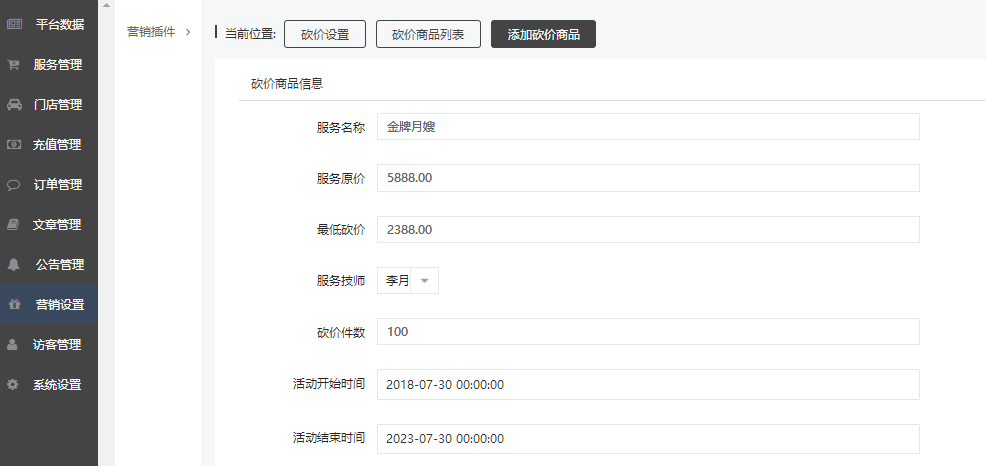The width and height of the screenshot is (986, 466).
Task: Click the 活动结束时间 field label
Action: click(x=329, y=438)
